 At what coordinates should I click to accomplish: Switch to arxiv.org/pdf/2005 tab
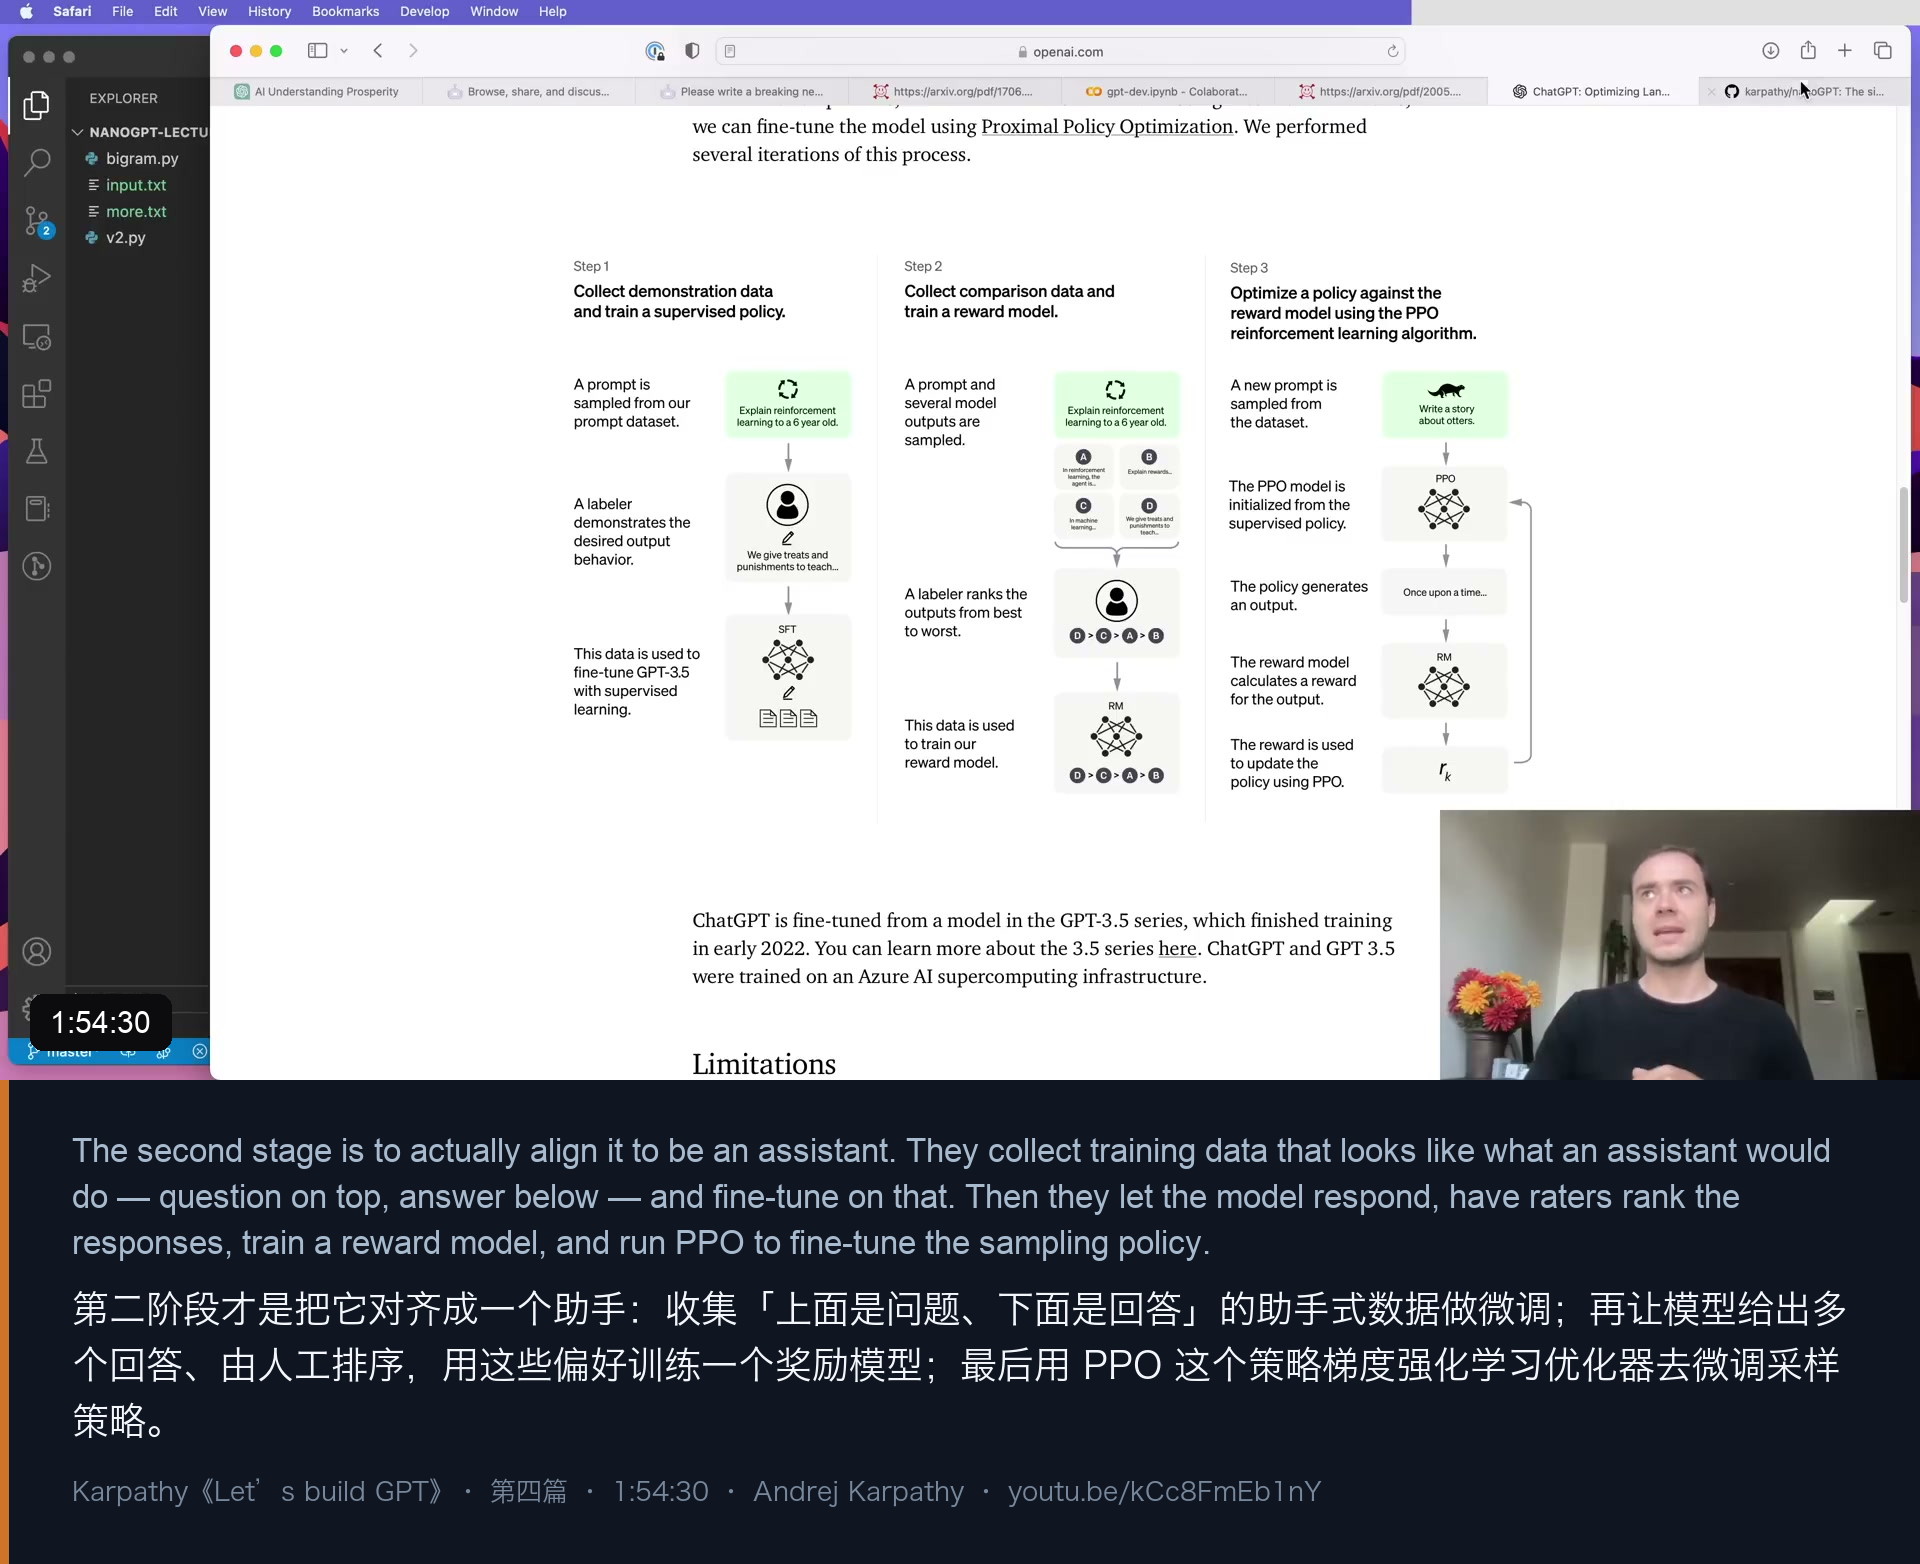[x=1381, y=91]
